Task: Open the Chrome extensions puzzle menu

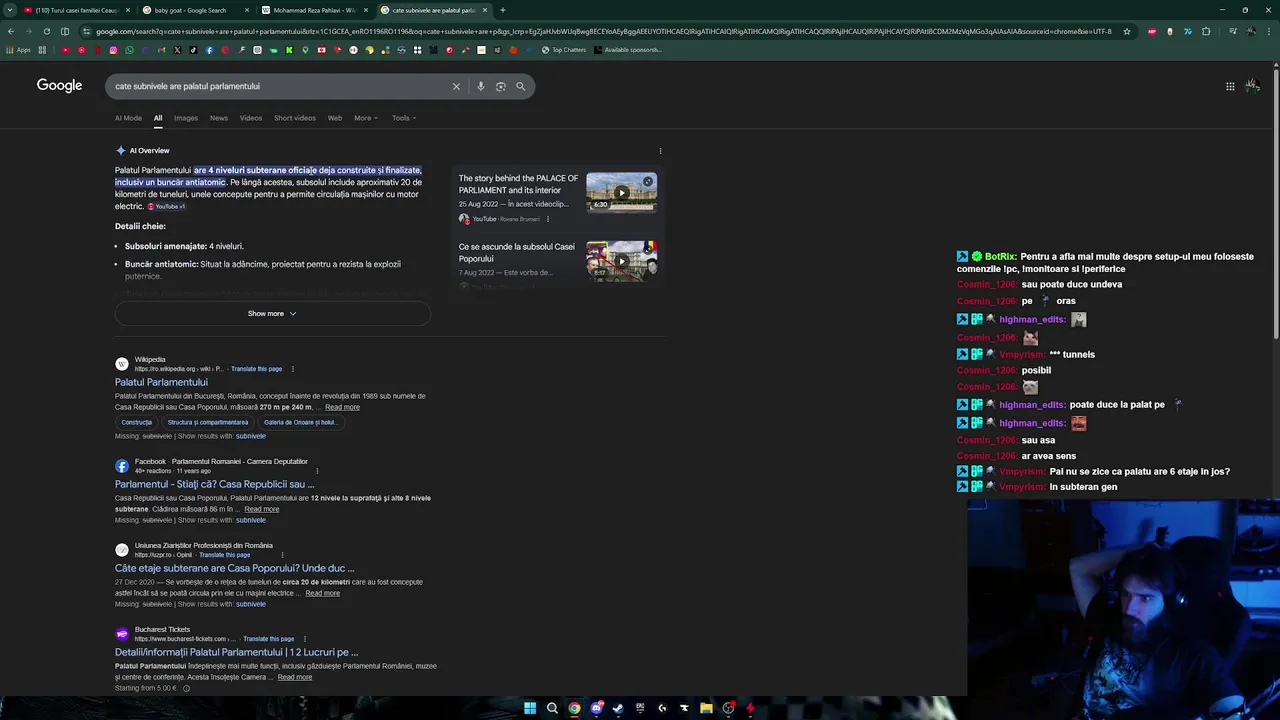Action: [1206, 31]
